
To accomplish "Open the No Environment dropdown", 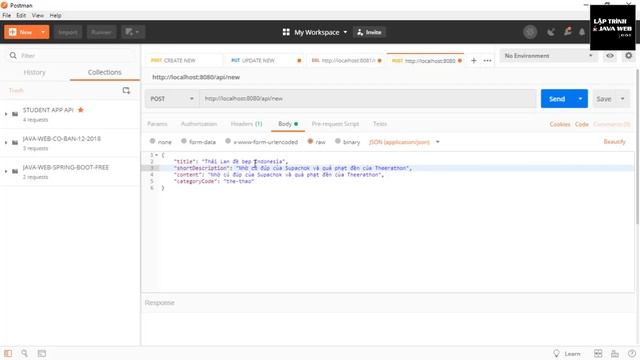I will point(548,56).
